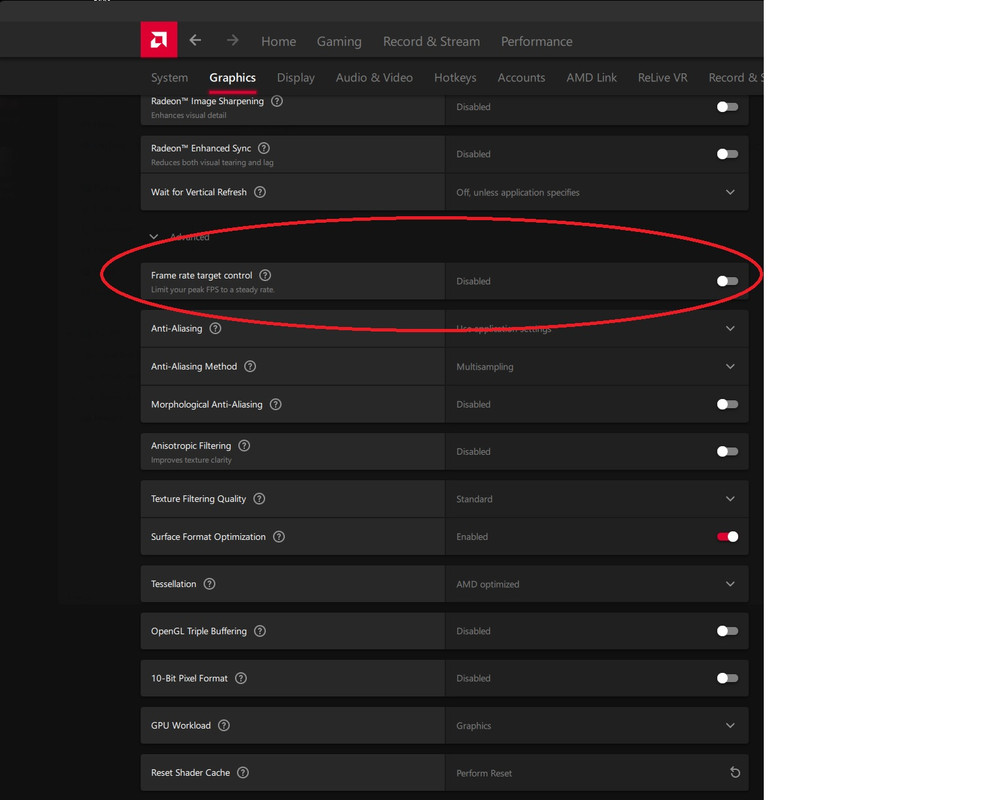The height and width of the screenshot is (800, 1006).
Task: Click the Tessellation label
Action: (x=173, y=584)
